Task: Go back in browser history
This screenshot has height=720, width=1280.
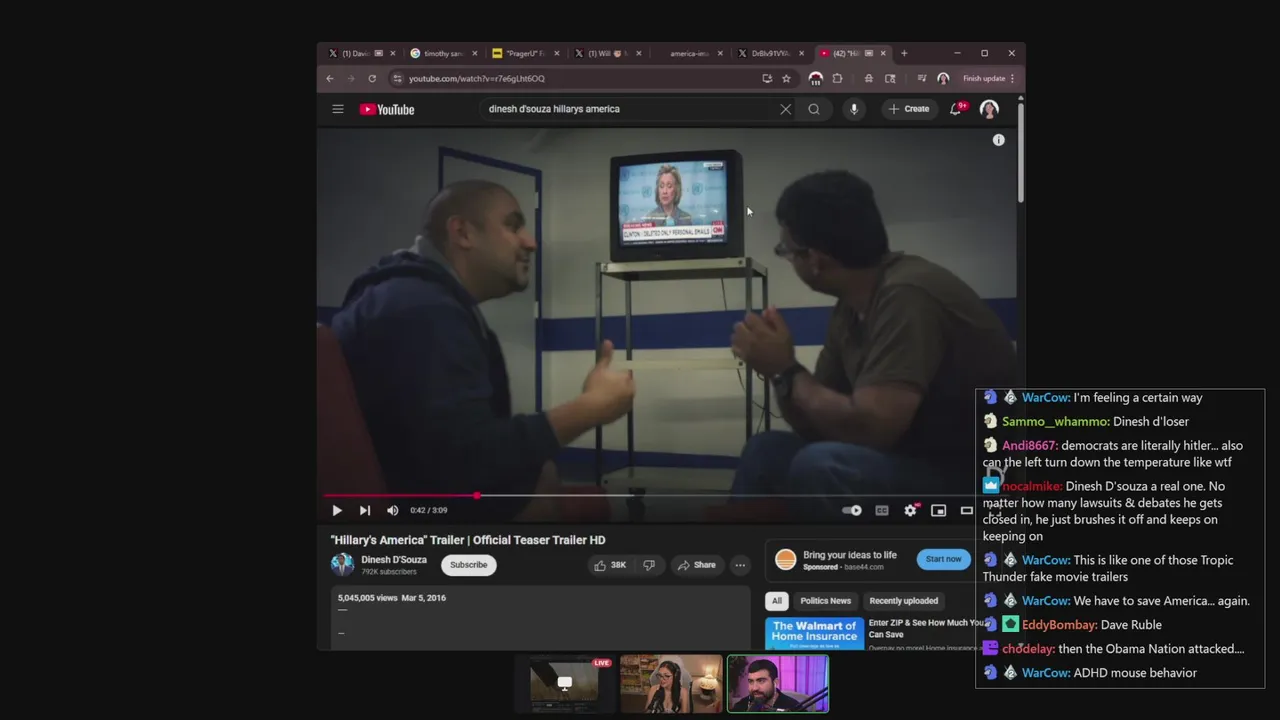Action: 330,78
